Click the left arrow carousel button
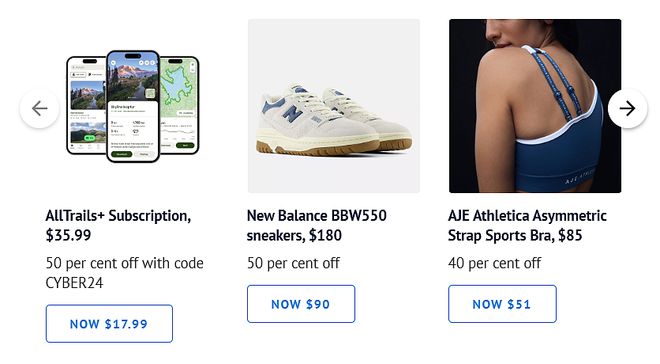 click(40, 109)
